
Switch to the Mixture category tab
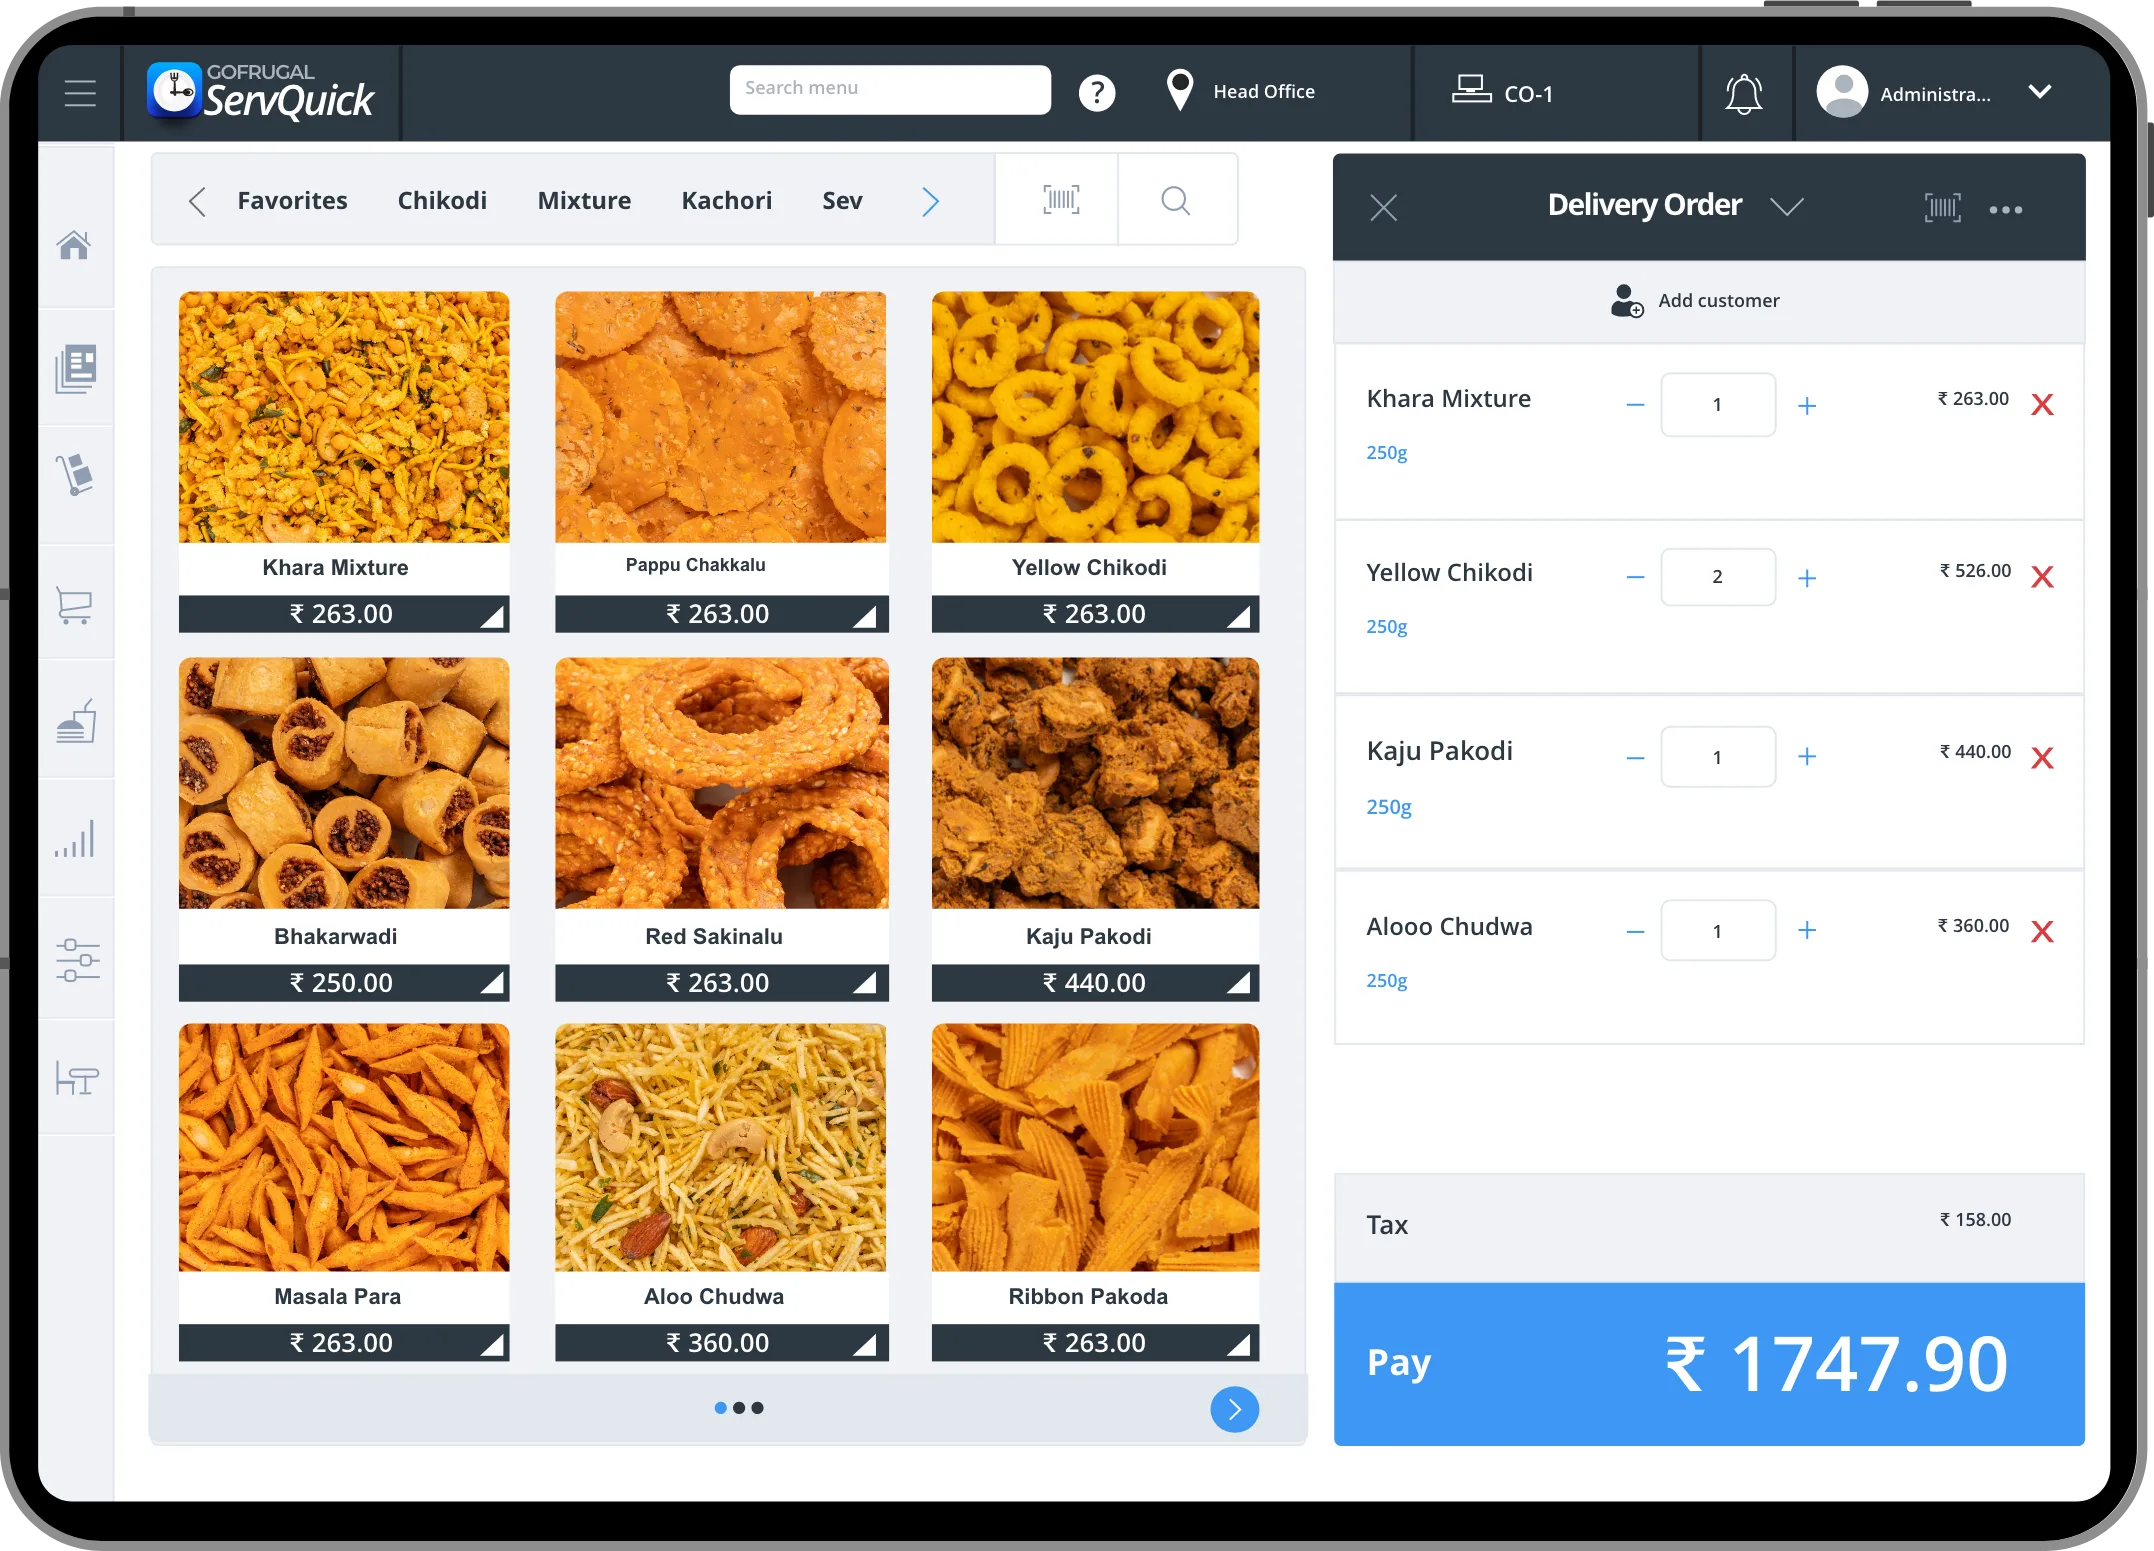point(584,201)
